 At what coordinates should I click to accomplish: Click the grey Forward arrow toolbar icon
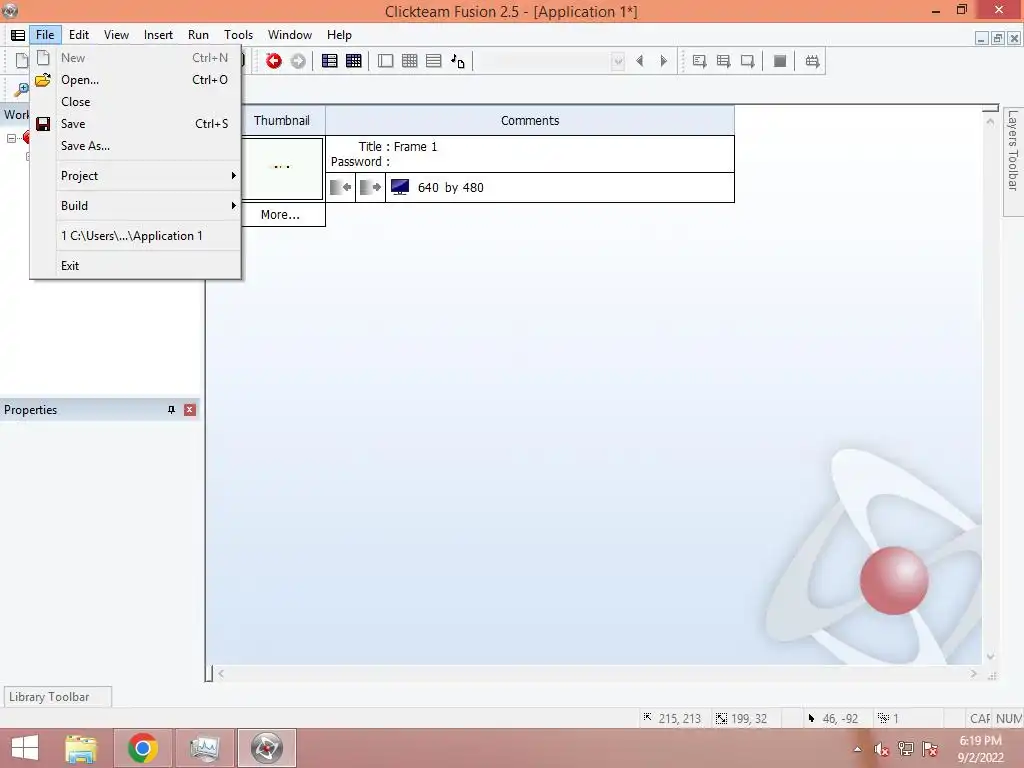(x=298, y=61)
